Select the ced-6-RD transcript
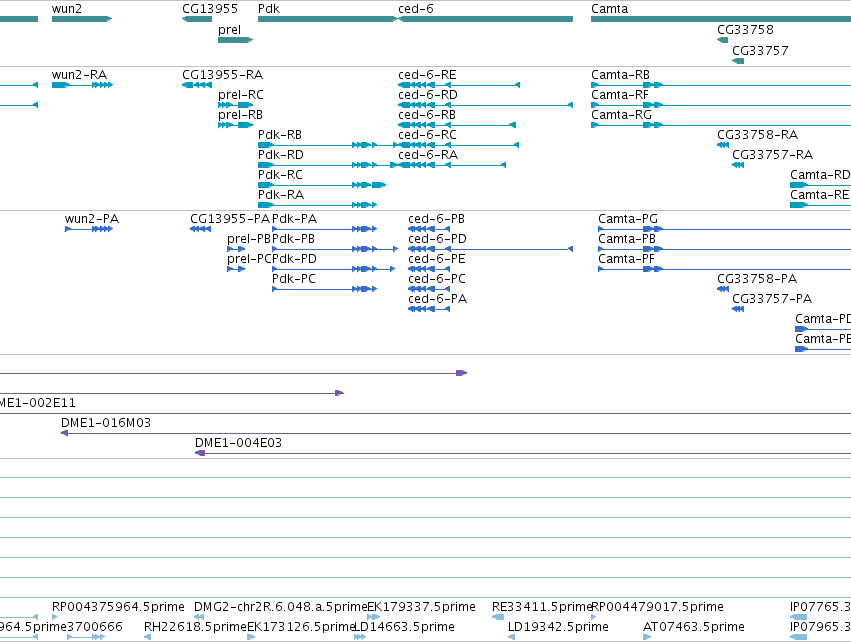 click(486, 105)
